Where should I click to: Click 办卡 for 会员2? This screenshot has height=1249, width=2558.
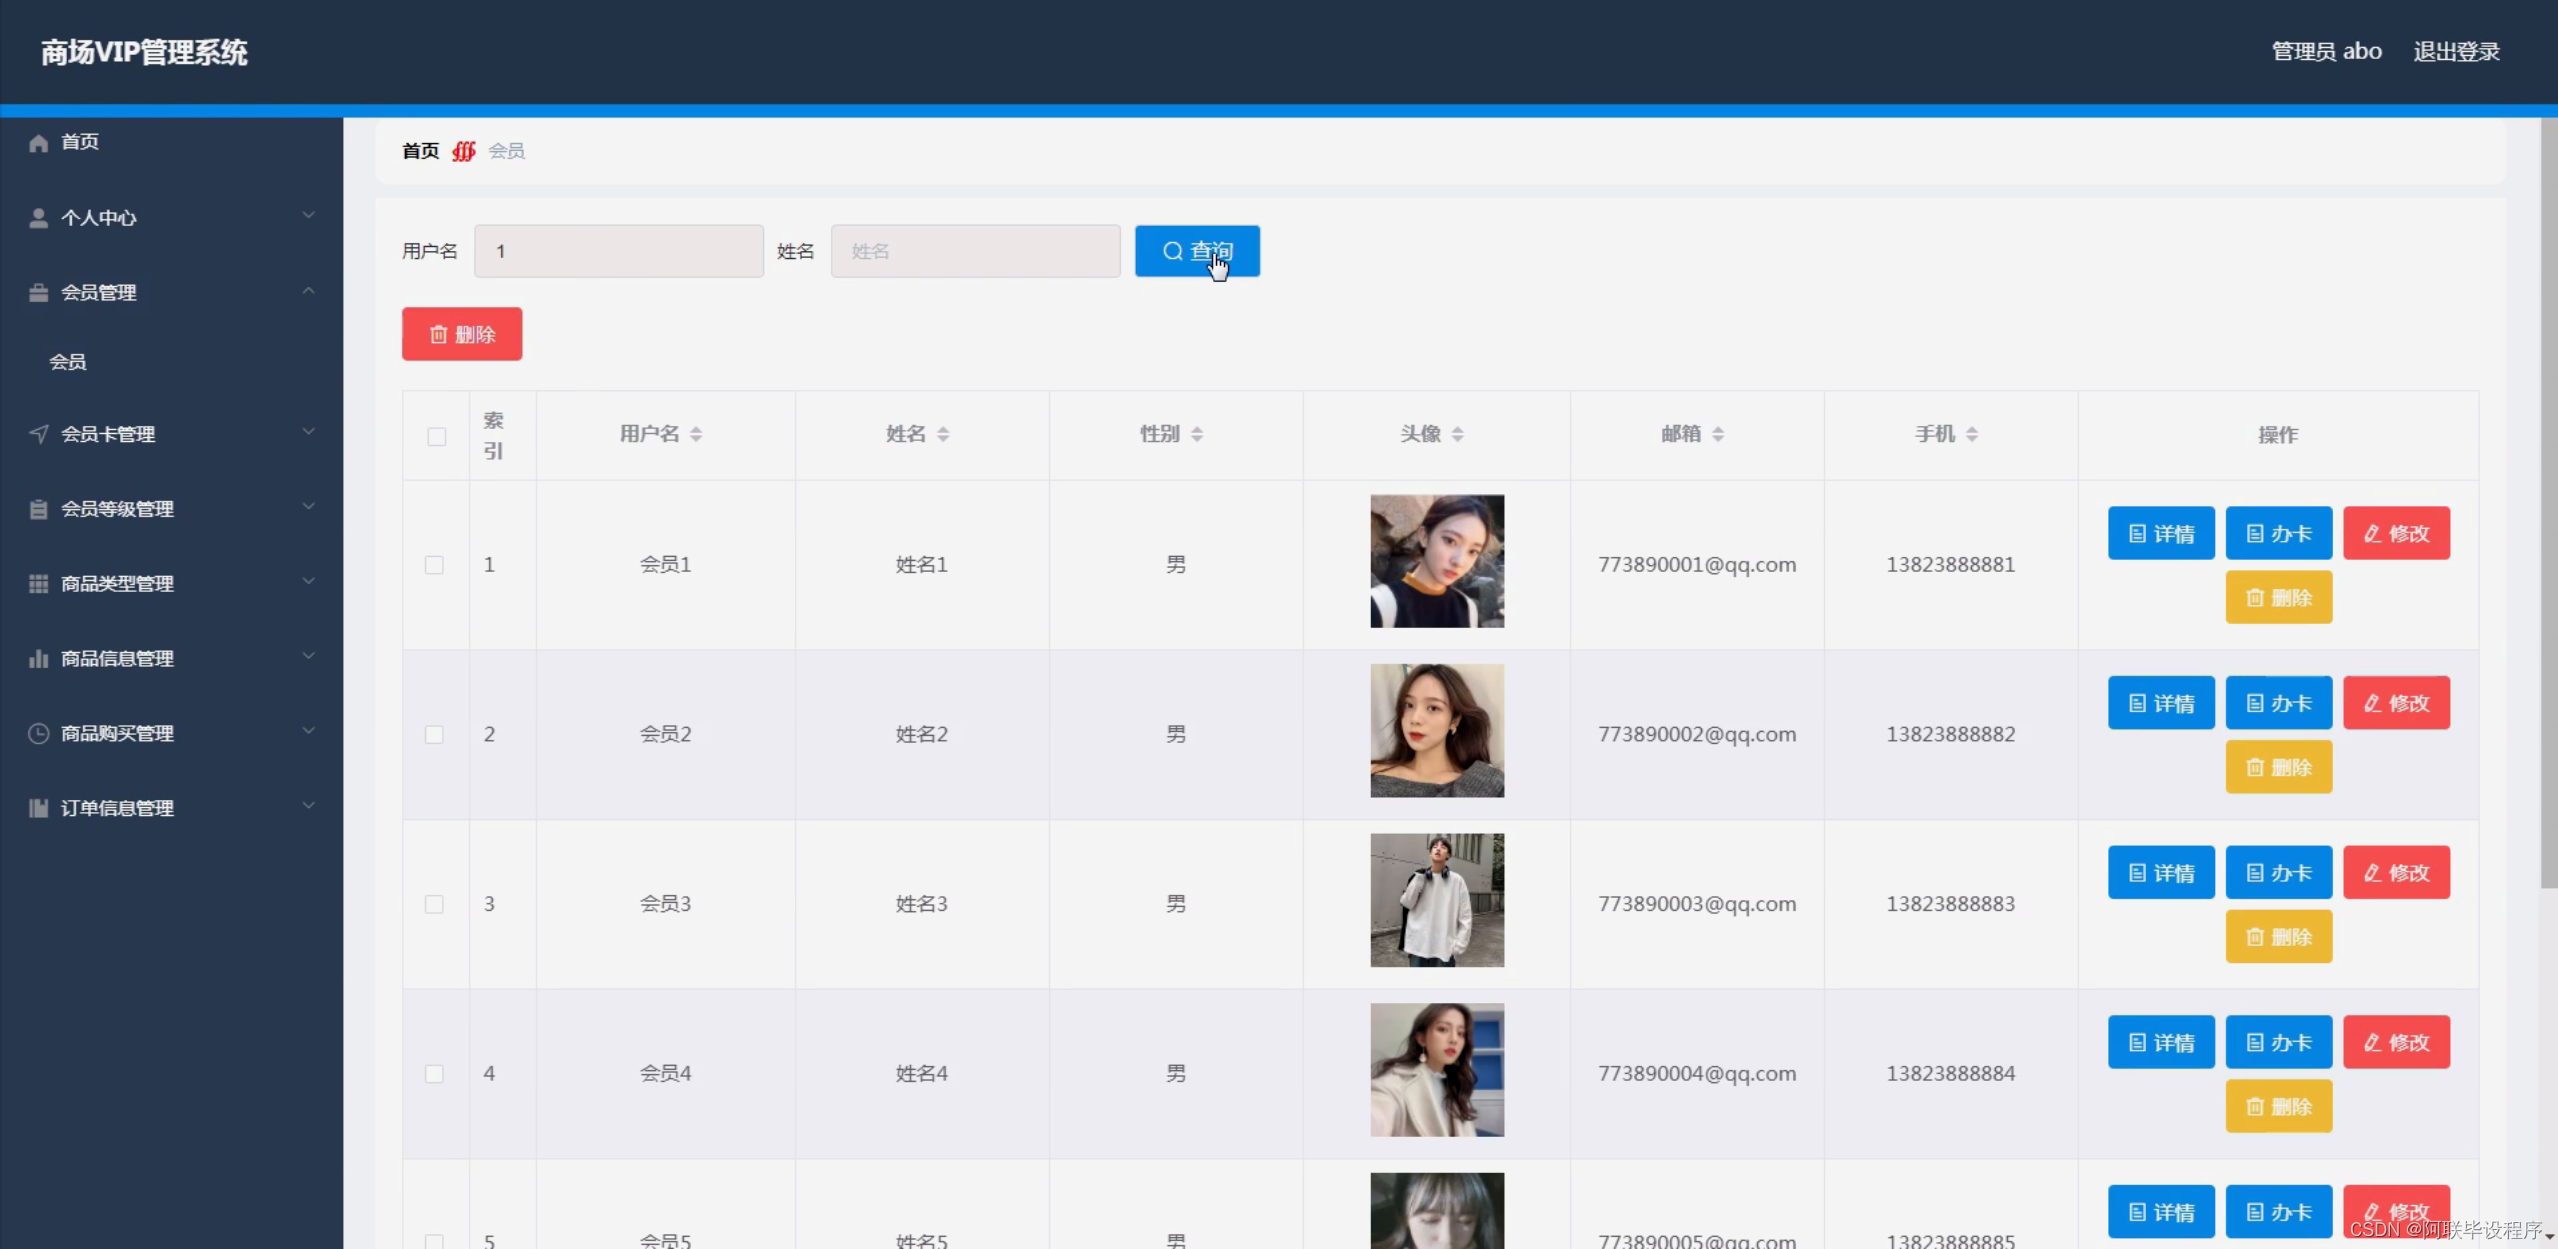(x=2278, y=702)
